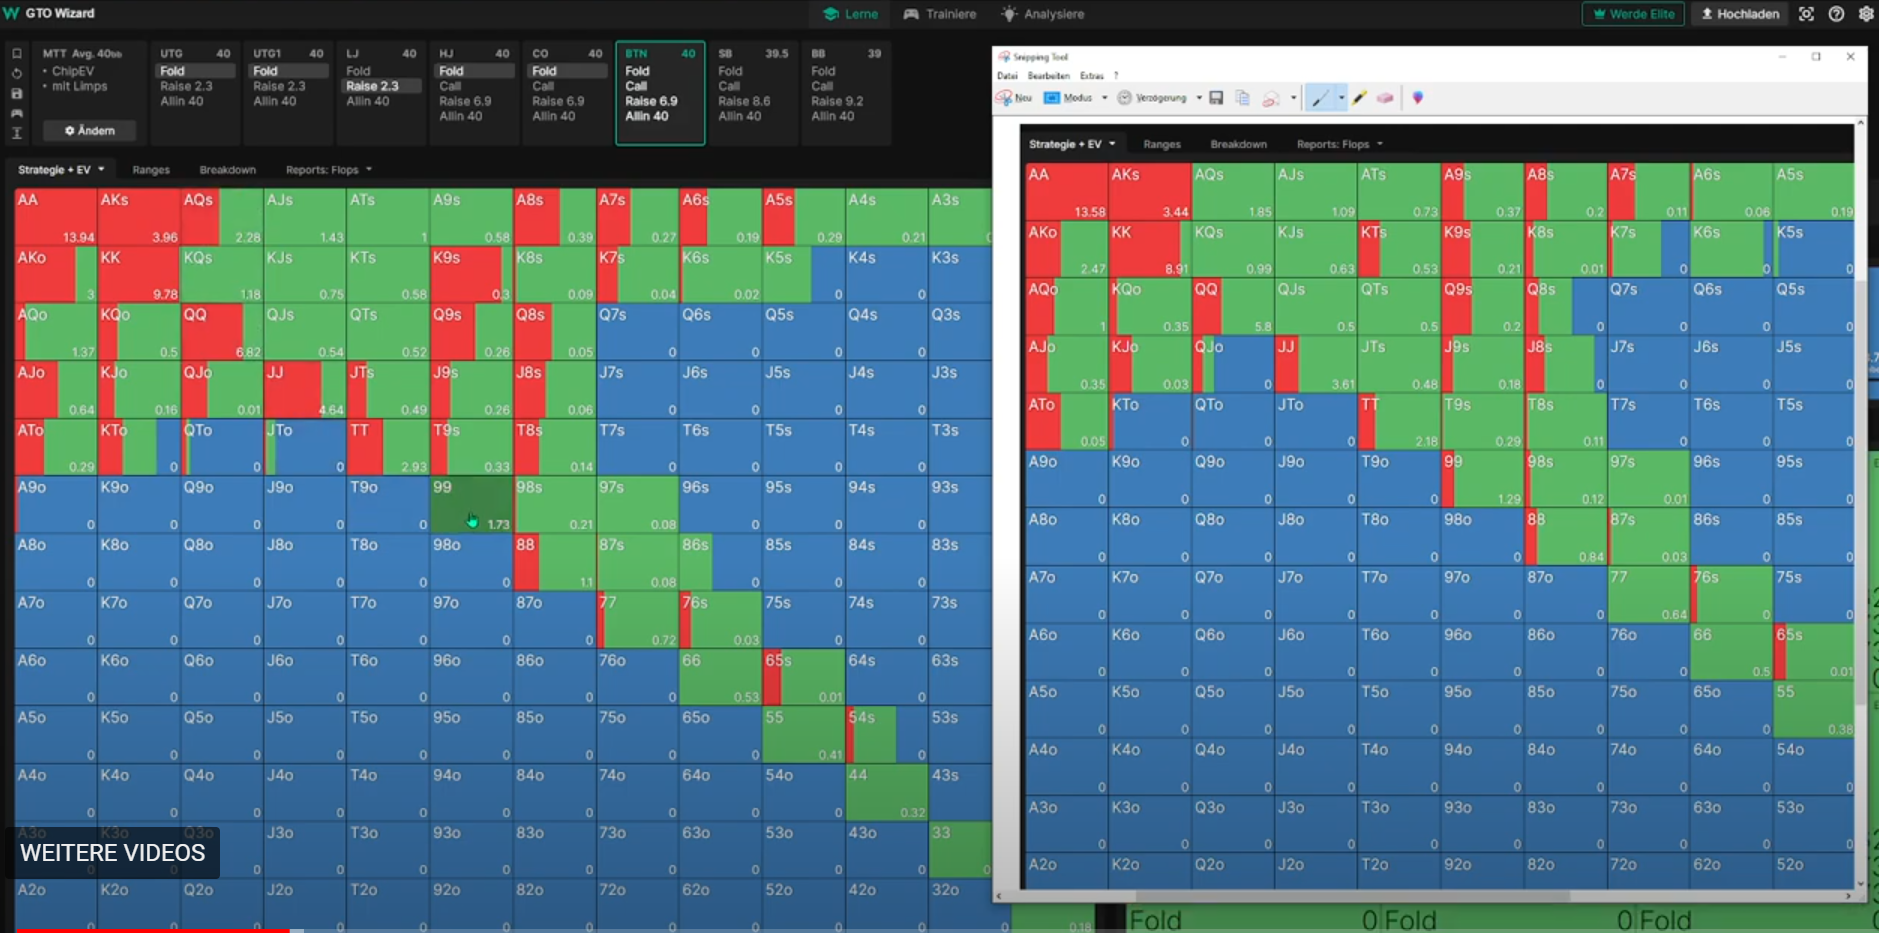Screen dimensions: 1879x933
Task: Select the UTG position card
Action: click(x=195, y=93)
